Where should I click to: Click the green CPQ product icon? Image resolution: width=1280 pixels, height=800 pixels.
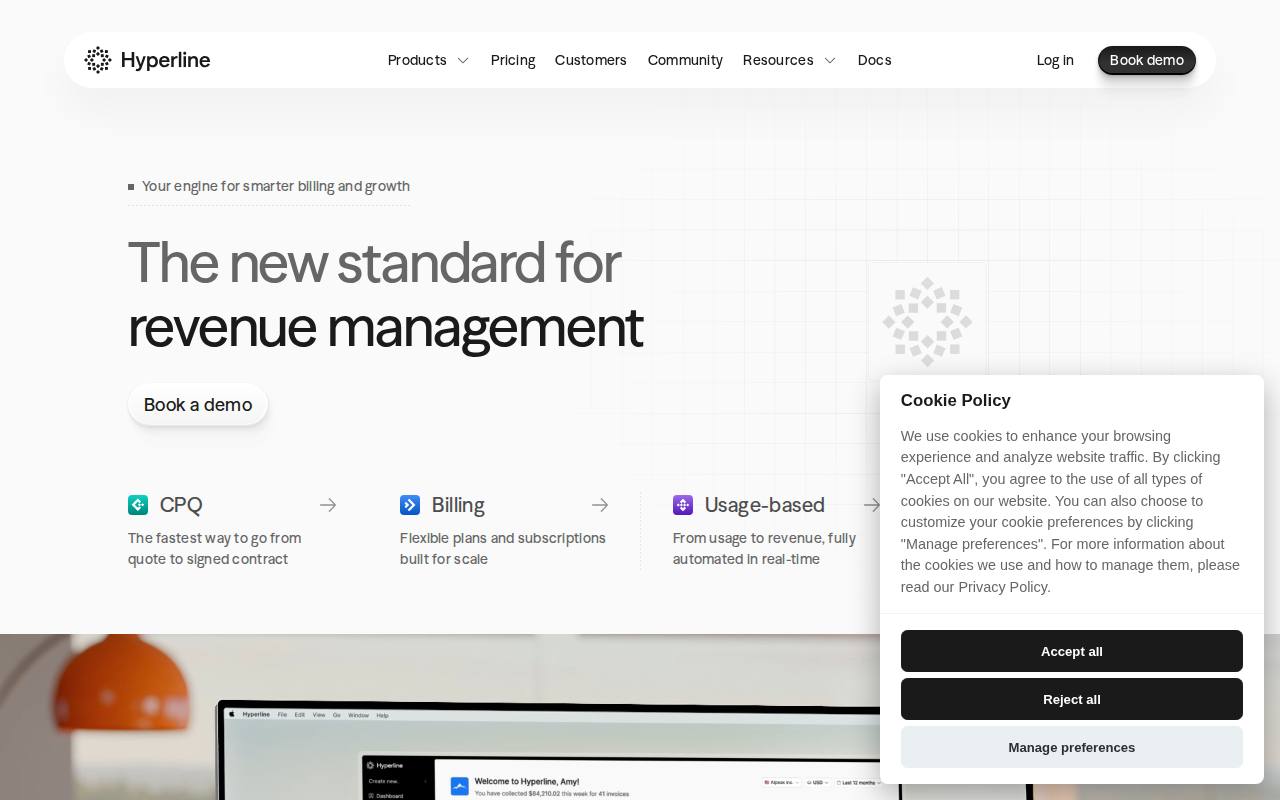coord(138,505)
